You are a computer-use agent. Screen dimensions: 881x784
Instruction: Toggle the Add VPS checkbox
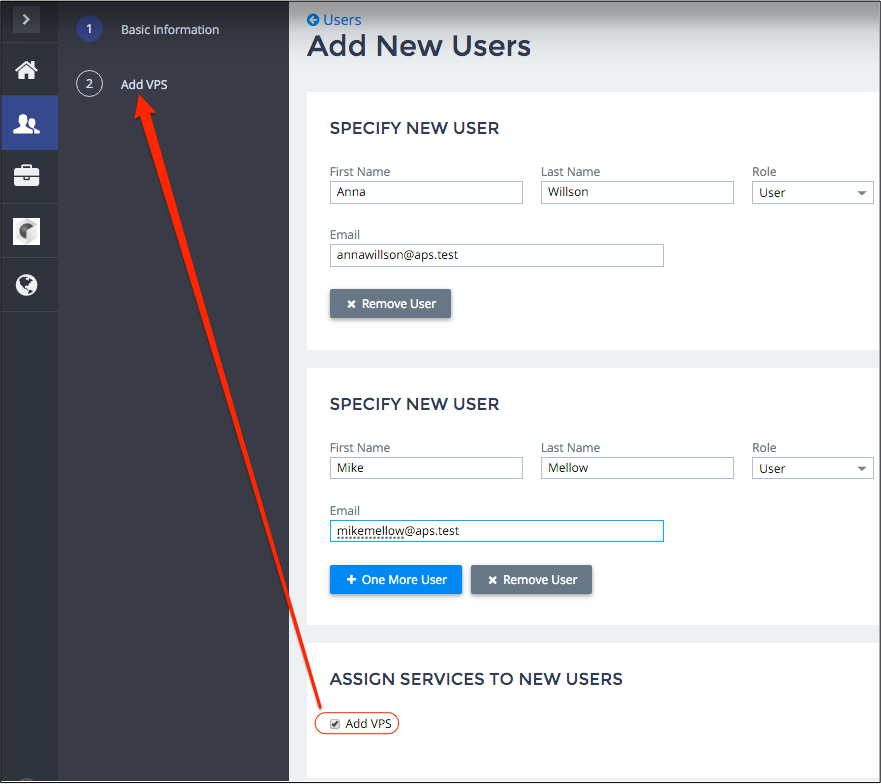point(335,724)
